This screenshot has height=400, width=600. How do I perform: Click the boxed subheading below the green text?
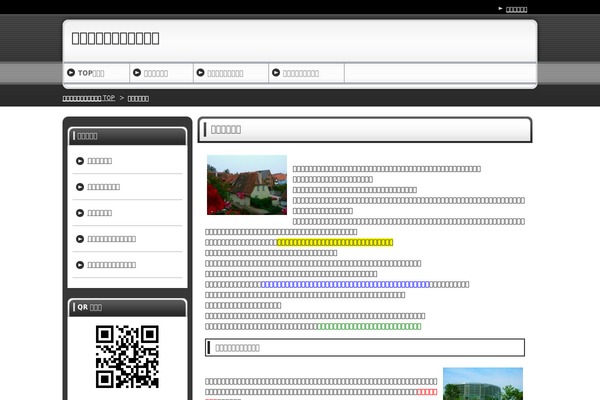365,348
